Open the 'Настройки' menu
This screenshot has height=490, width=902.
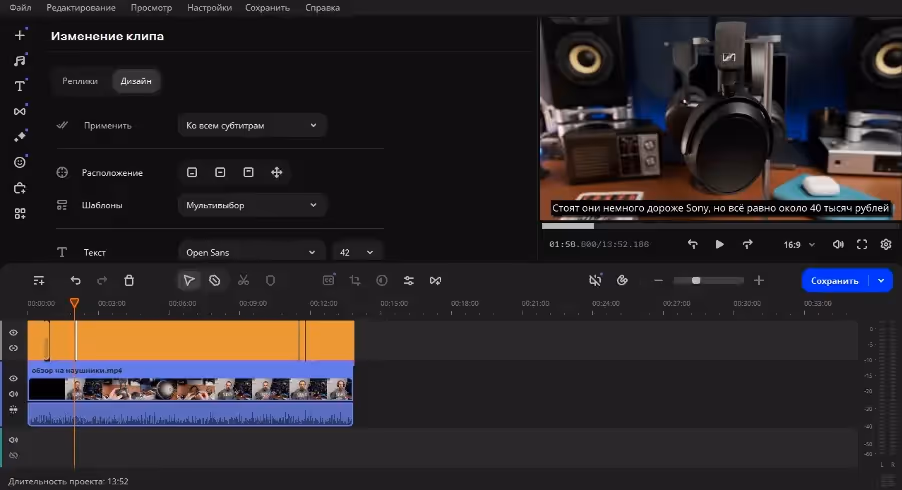click(209, 7)
